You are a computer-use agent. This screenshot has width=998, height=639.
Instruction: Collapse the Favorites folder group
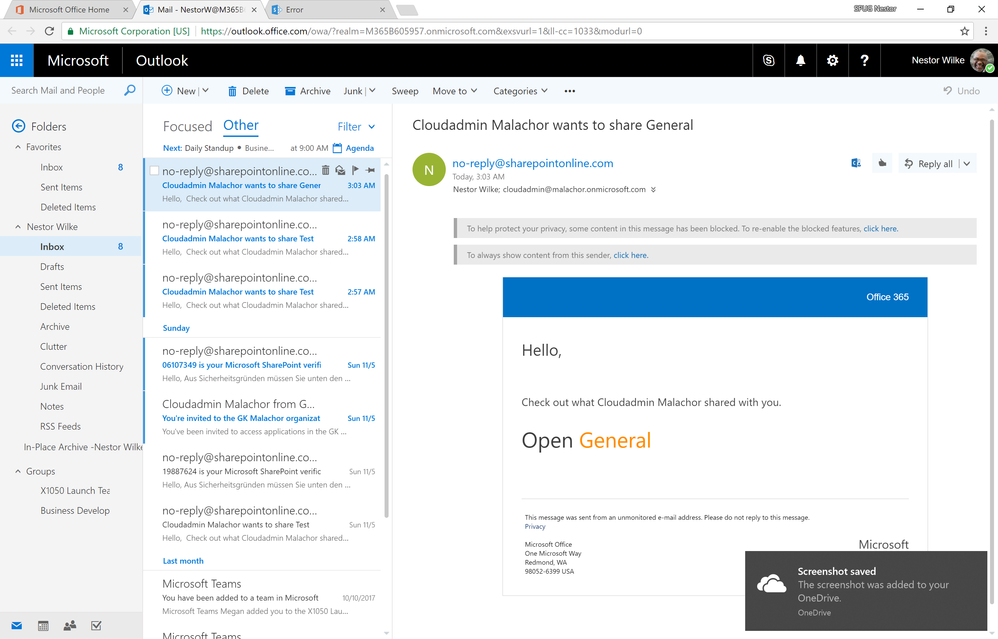point(18,147)
